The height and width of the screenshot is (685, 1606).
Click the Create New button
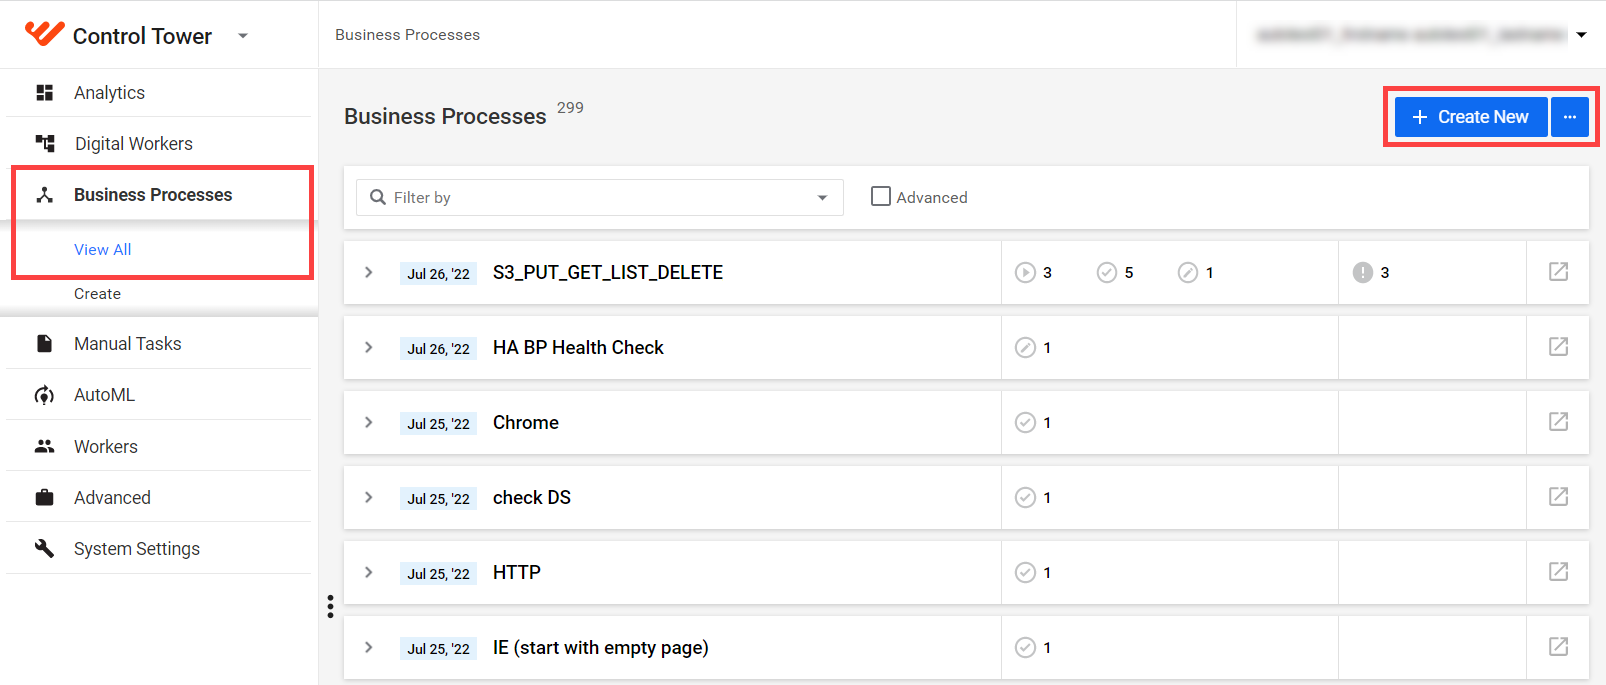(x=1471, y=117)
